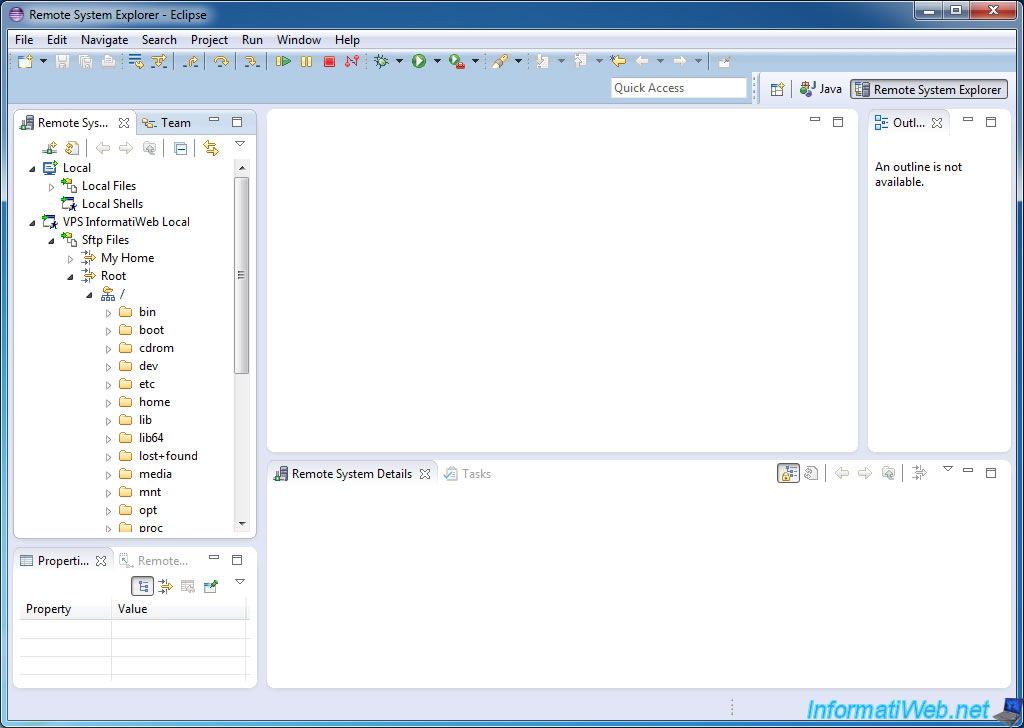
Task: Expand the etc folder
Action: coord(108,385)
